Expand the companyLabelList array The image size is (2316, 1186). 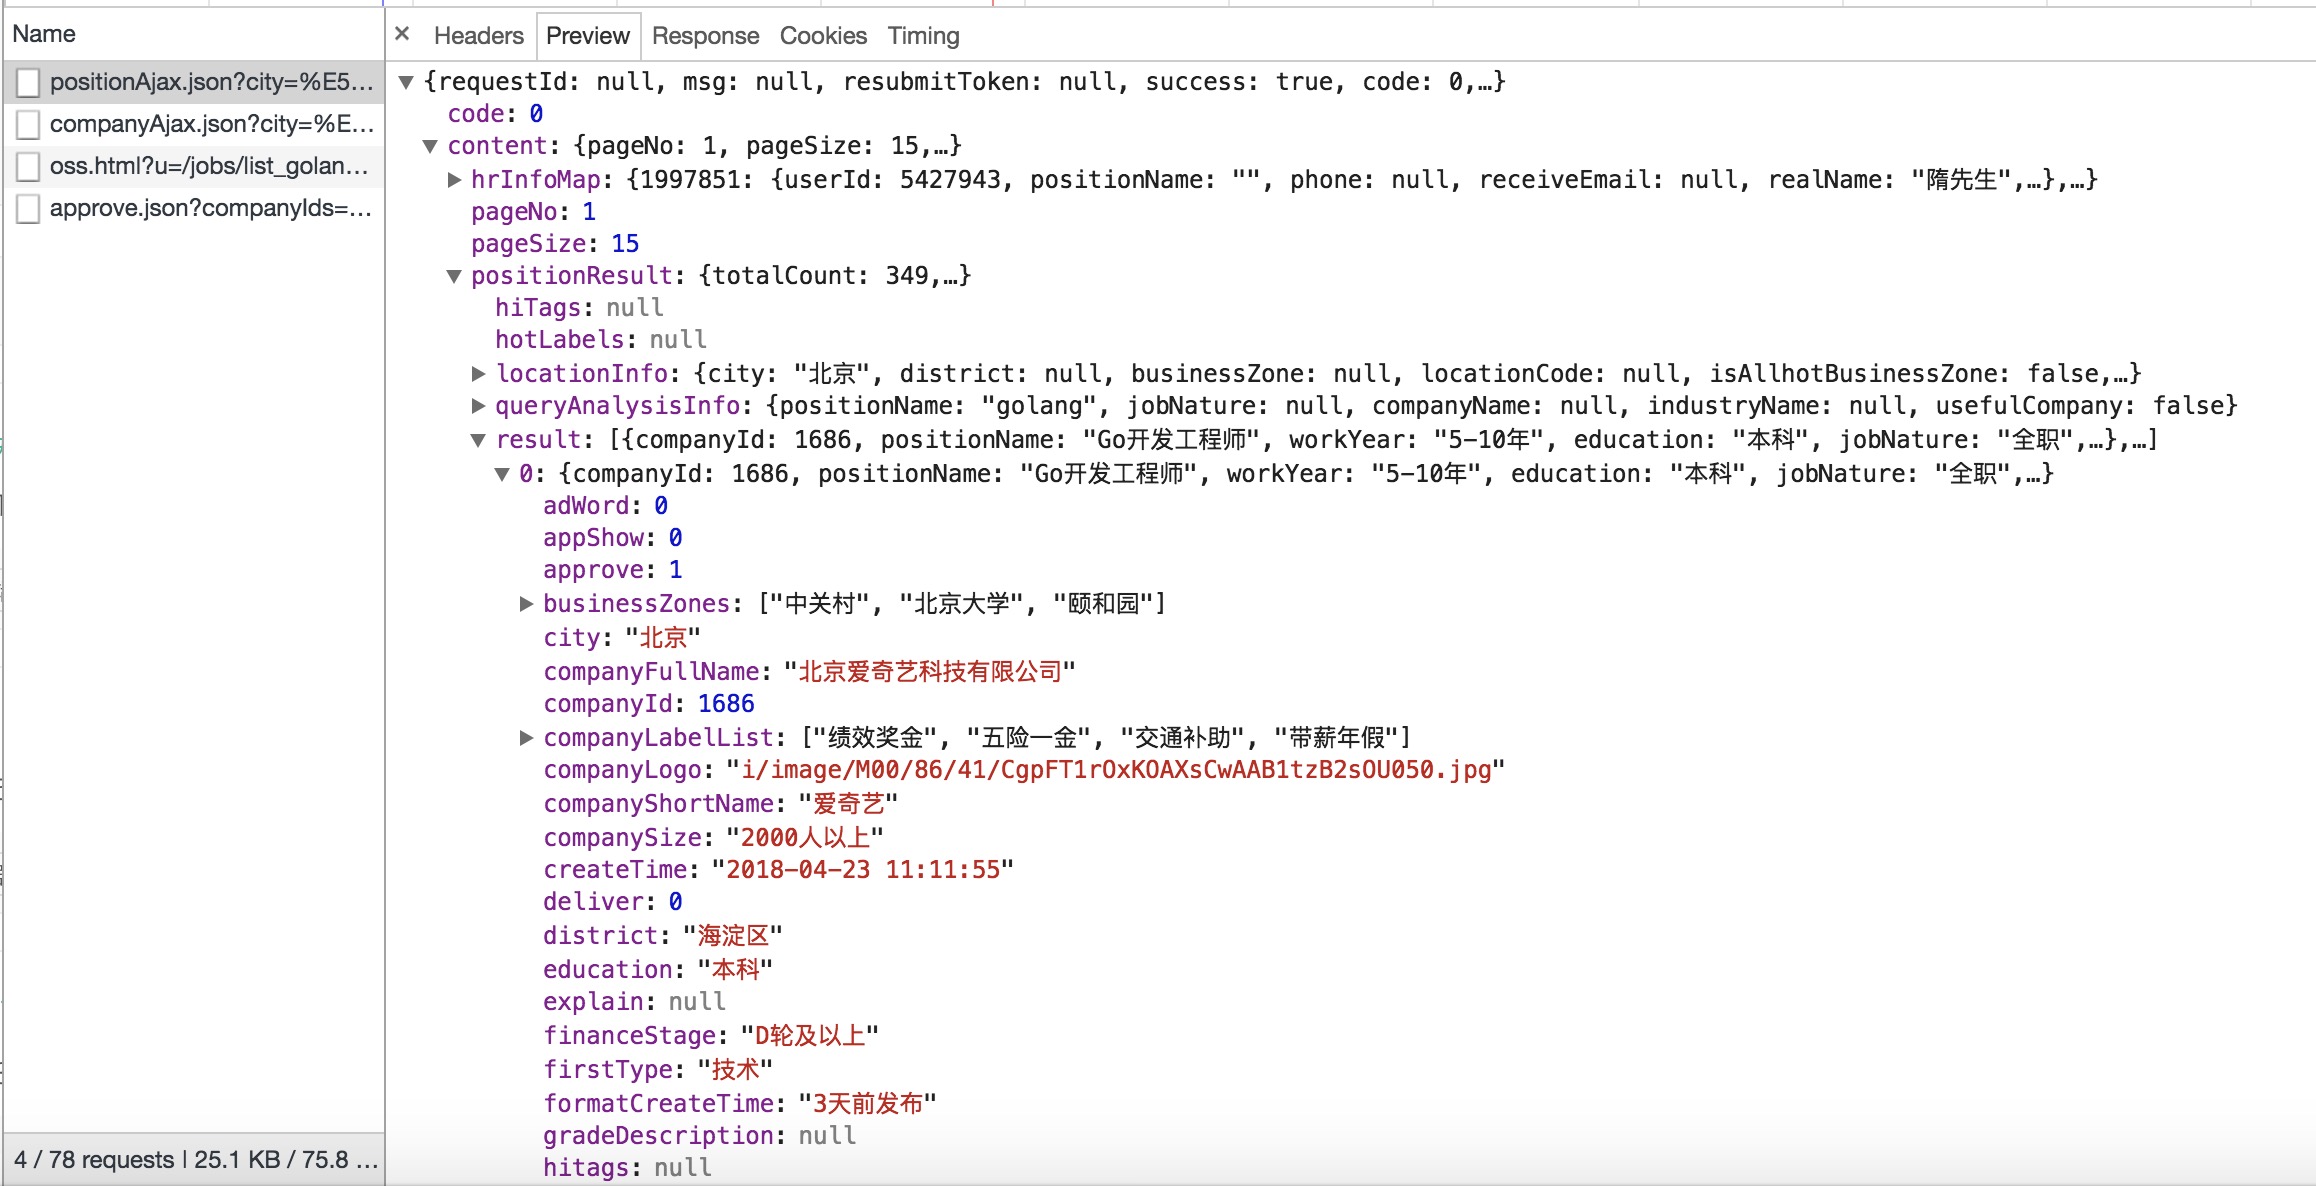click(526, 738)
